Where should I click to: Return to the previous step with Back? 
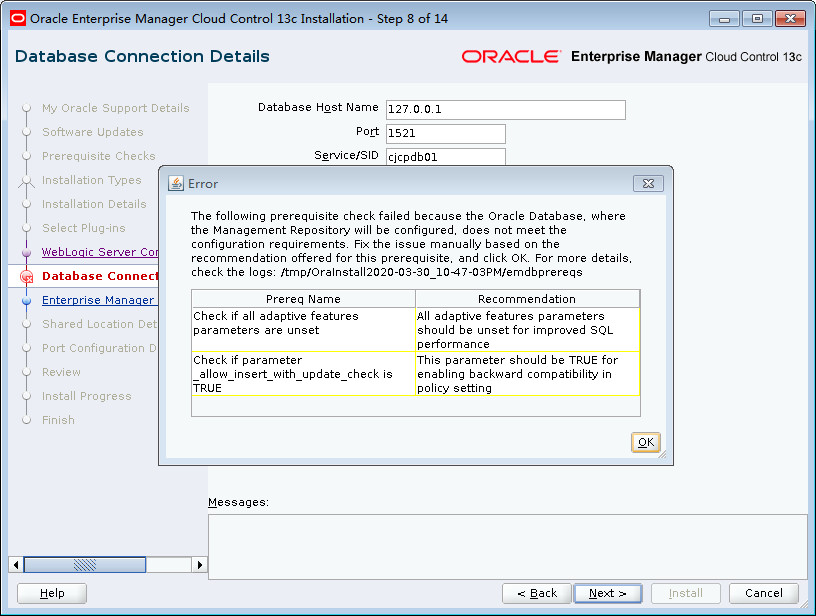(536, 593)
